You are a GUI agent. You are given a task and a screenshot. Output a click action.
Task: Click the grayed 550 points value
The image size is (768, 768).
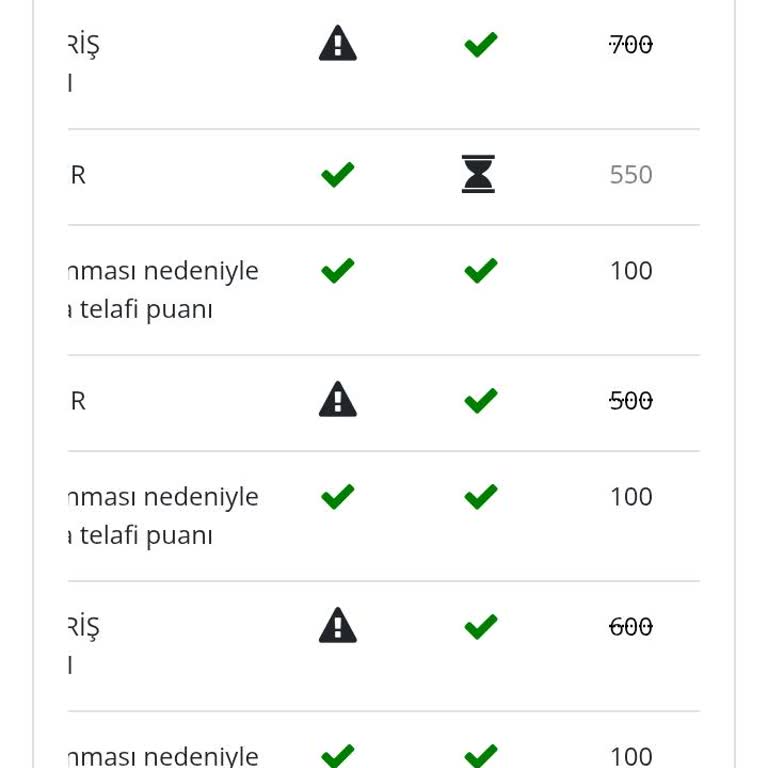click(x=631, y=174)
